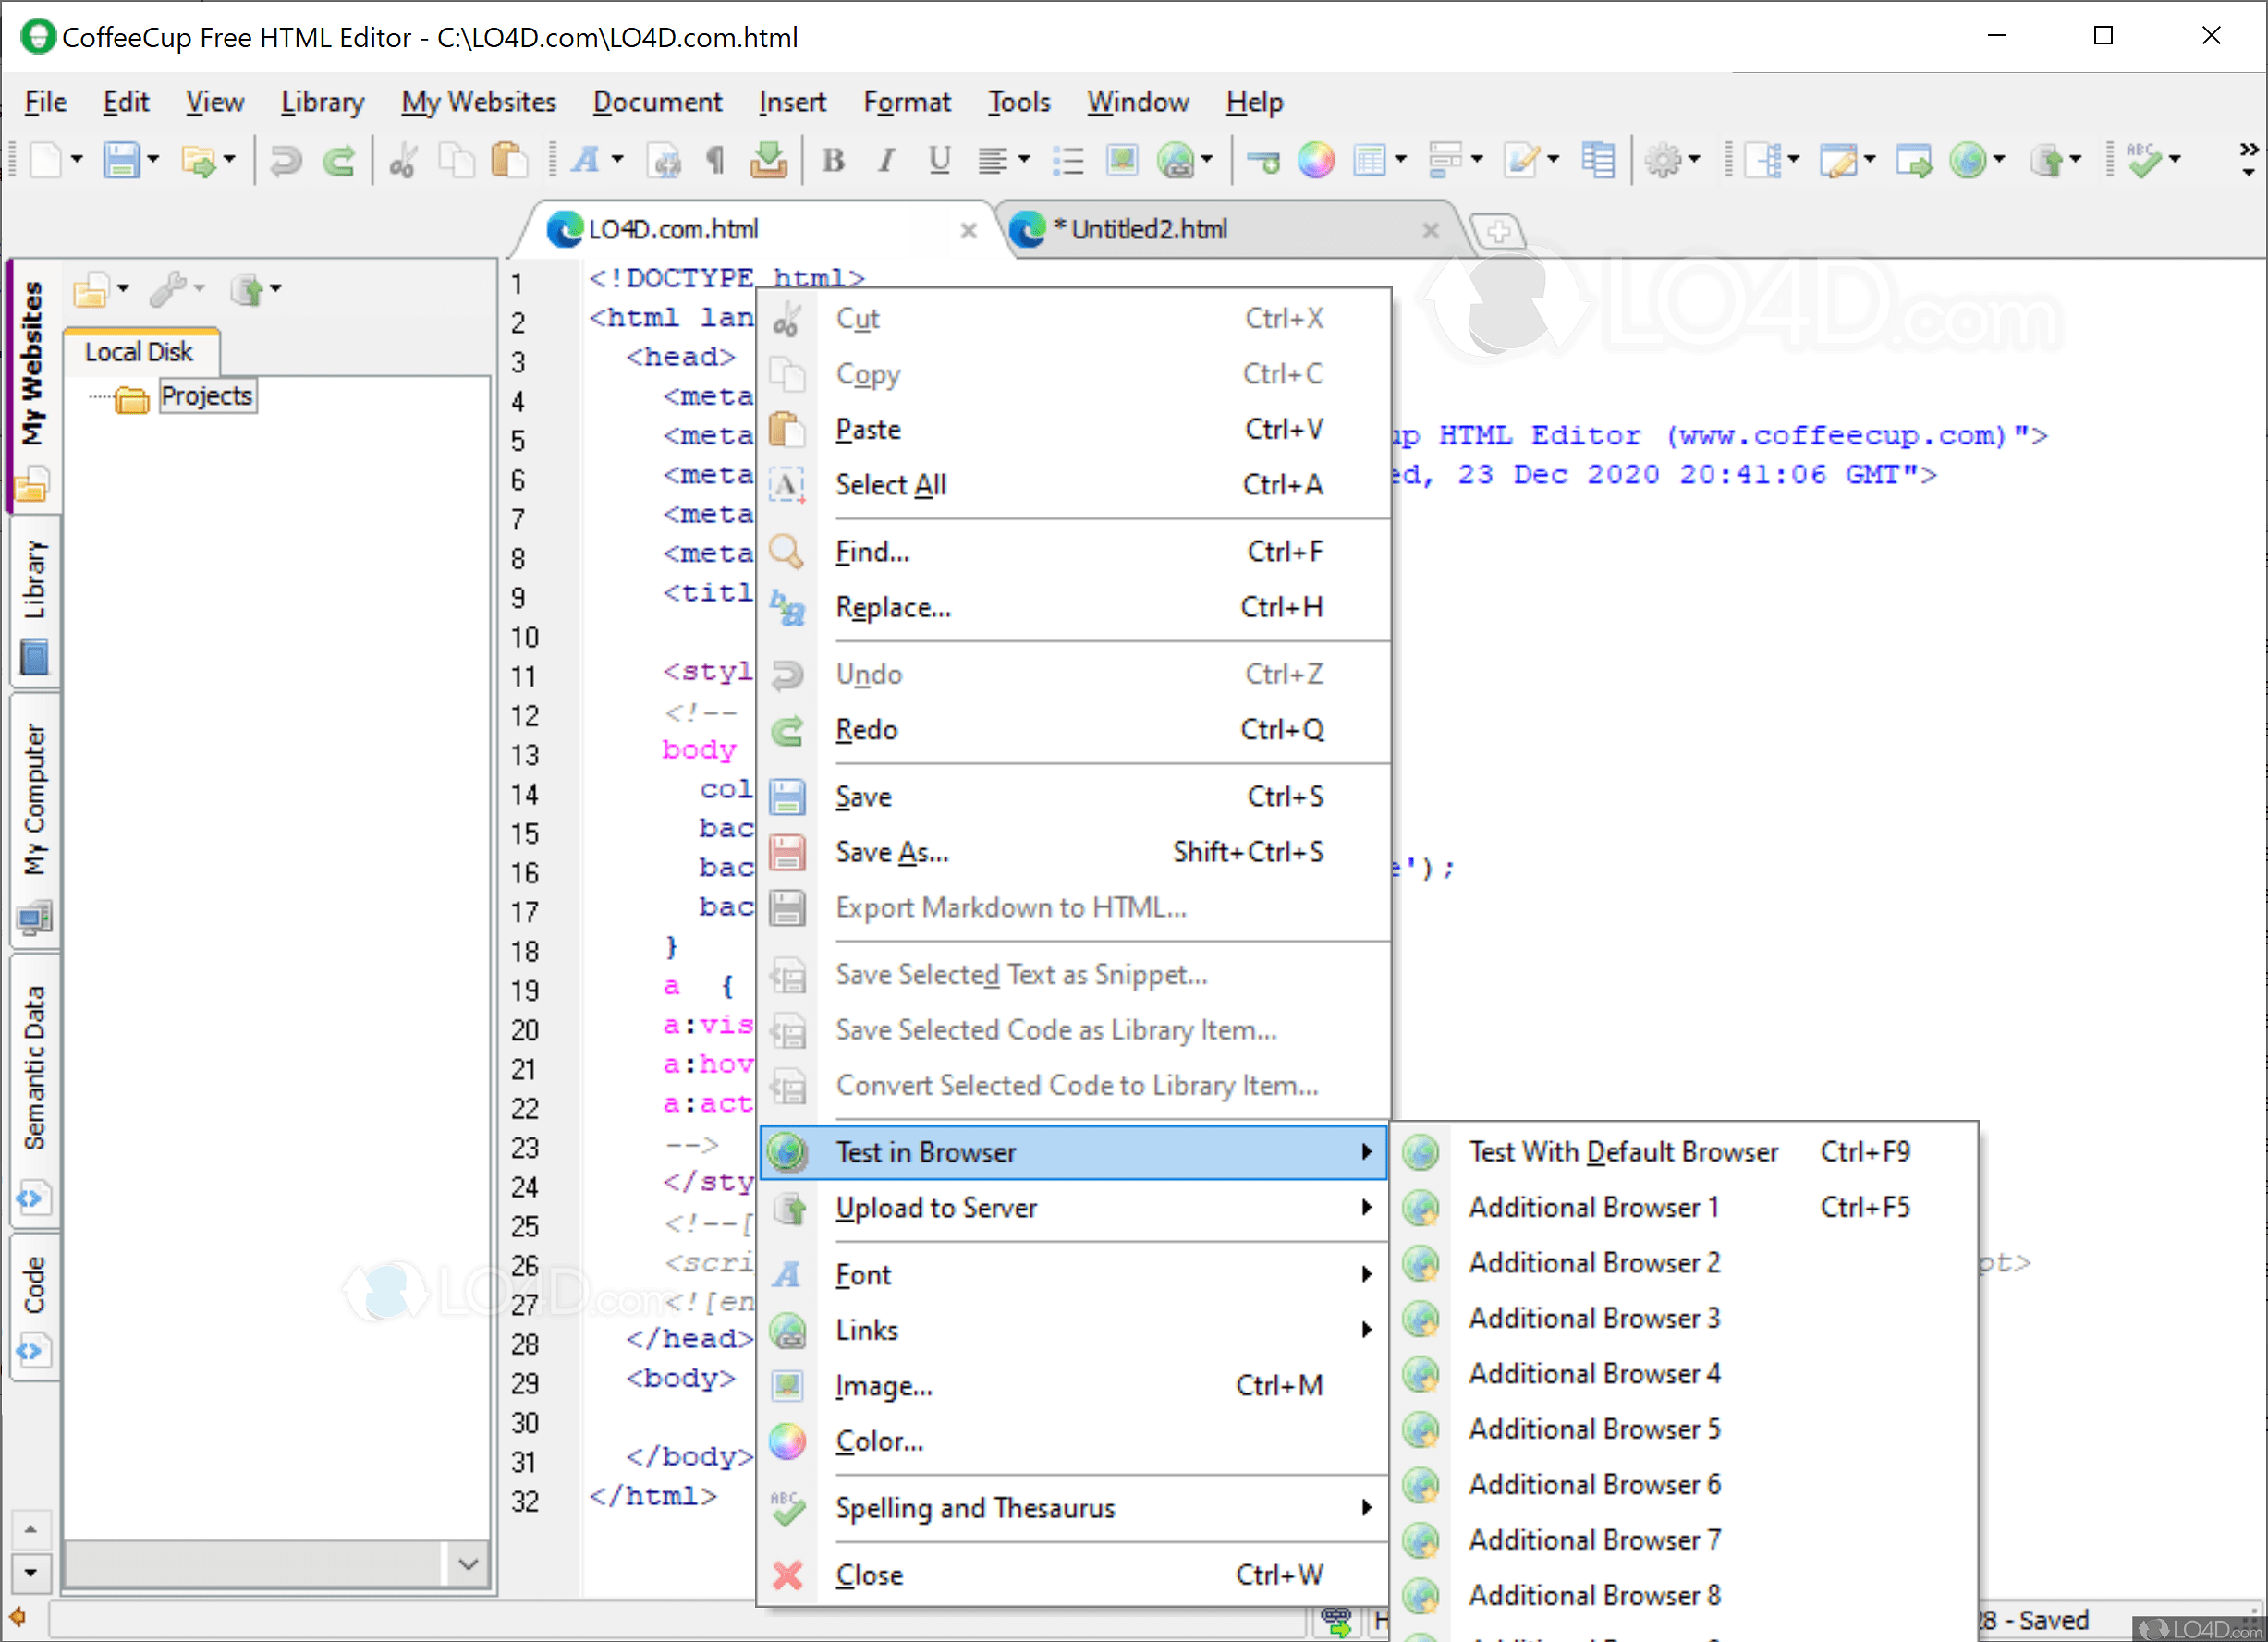Expand the Font submenu
Screen dimensions: 2268x1642
pyautogui.click(x=1074, y=1275)
